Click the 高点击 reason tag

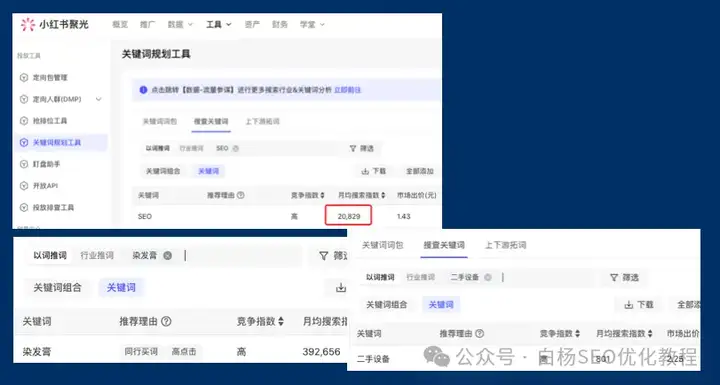[184, 351]
